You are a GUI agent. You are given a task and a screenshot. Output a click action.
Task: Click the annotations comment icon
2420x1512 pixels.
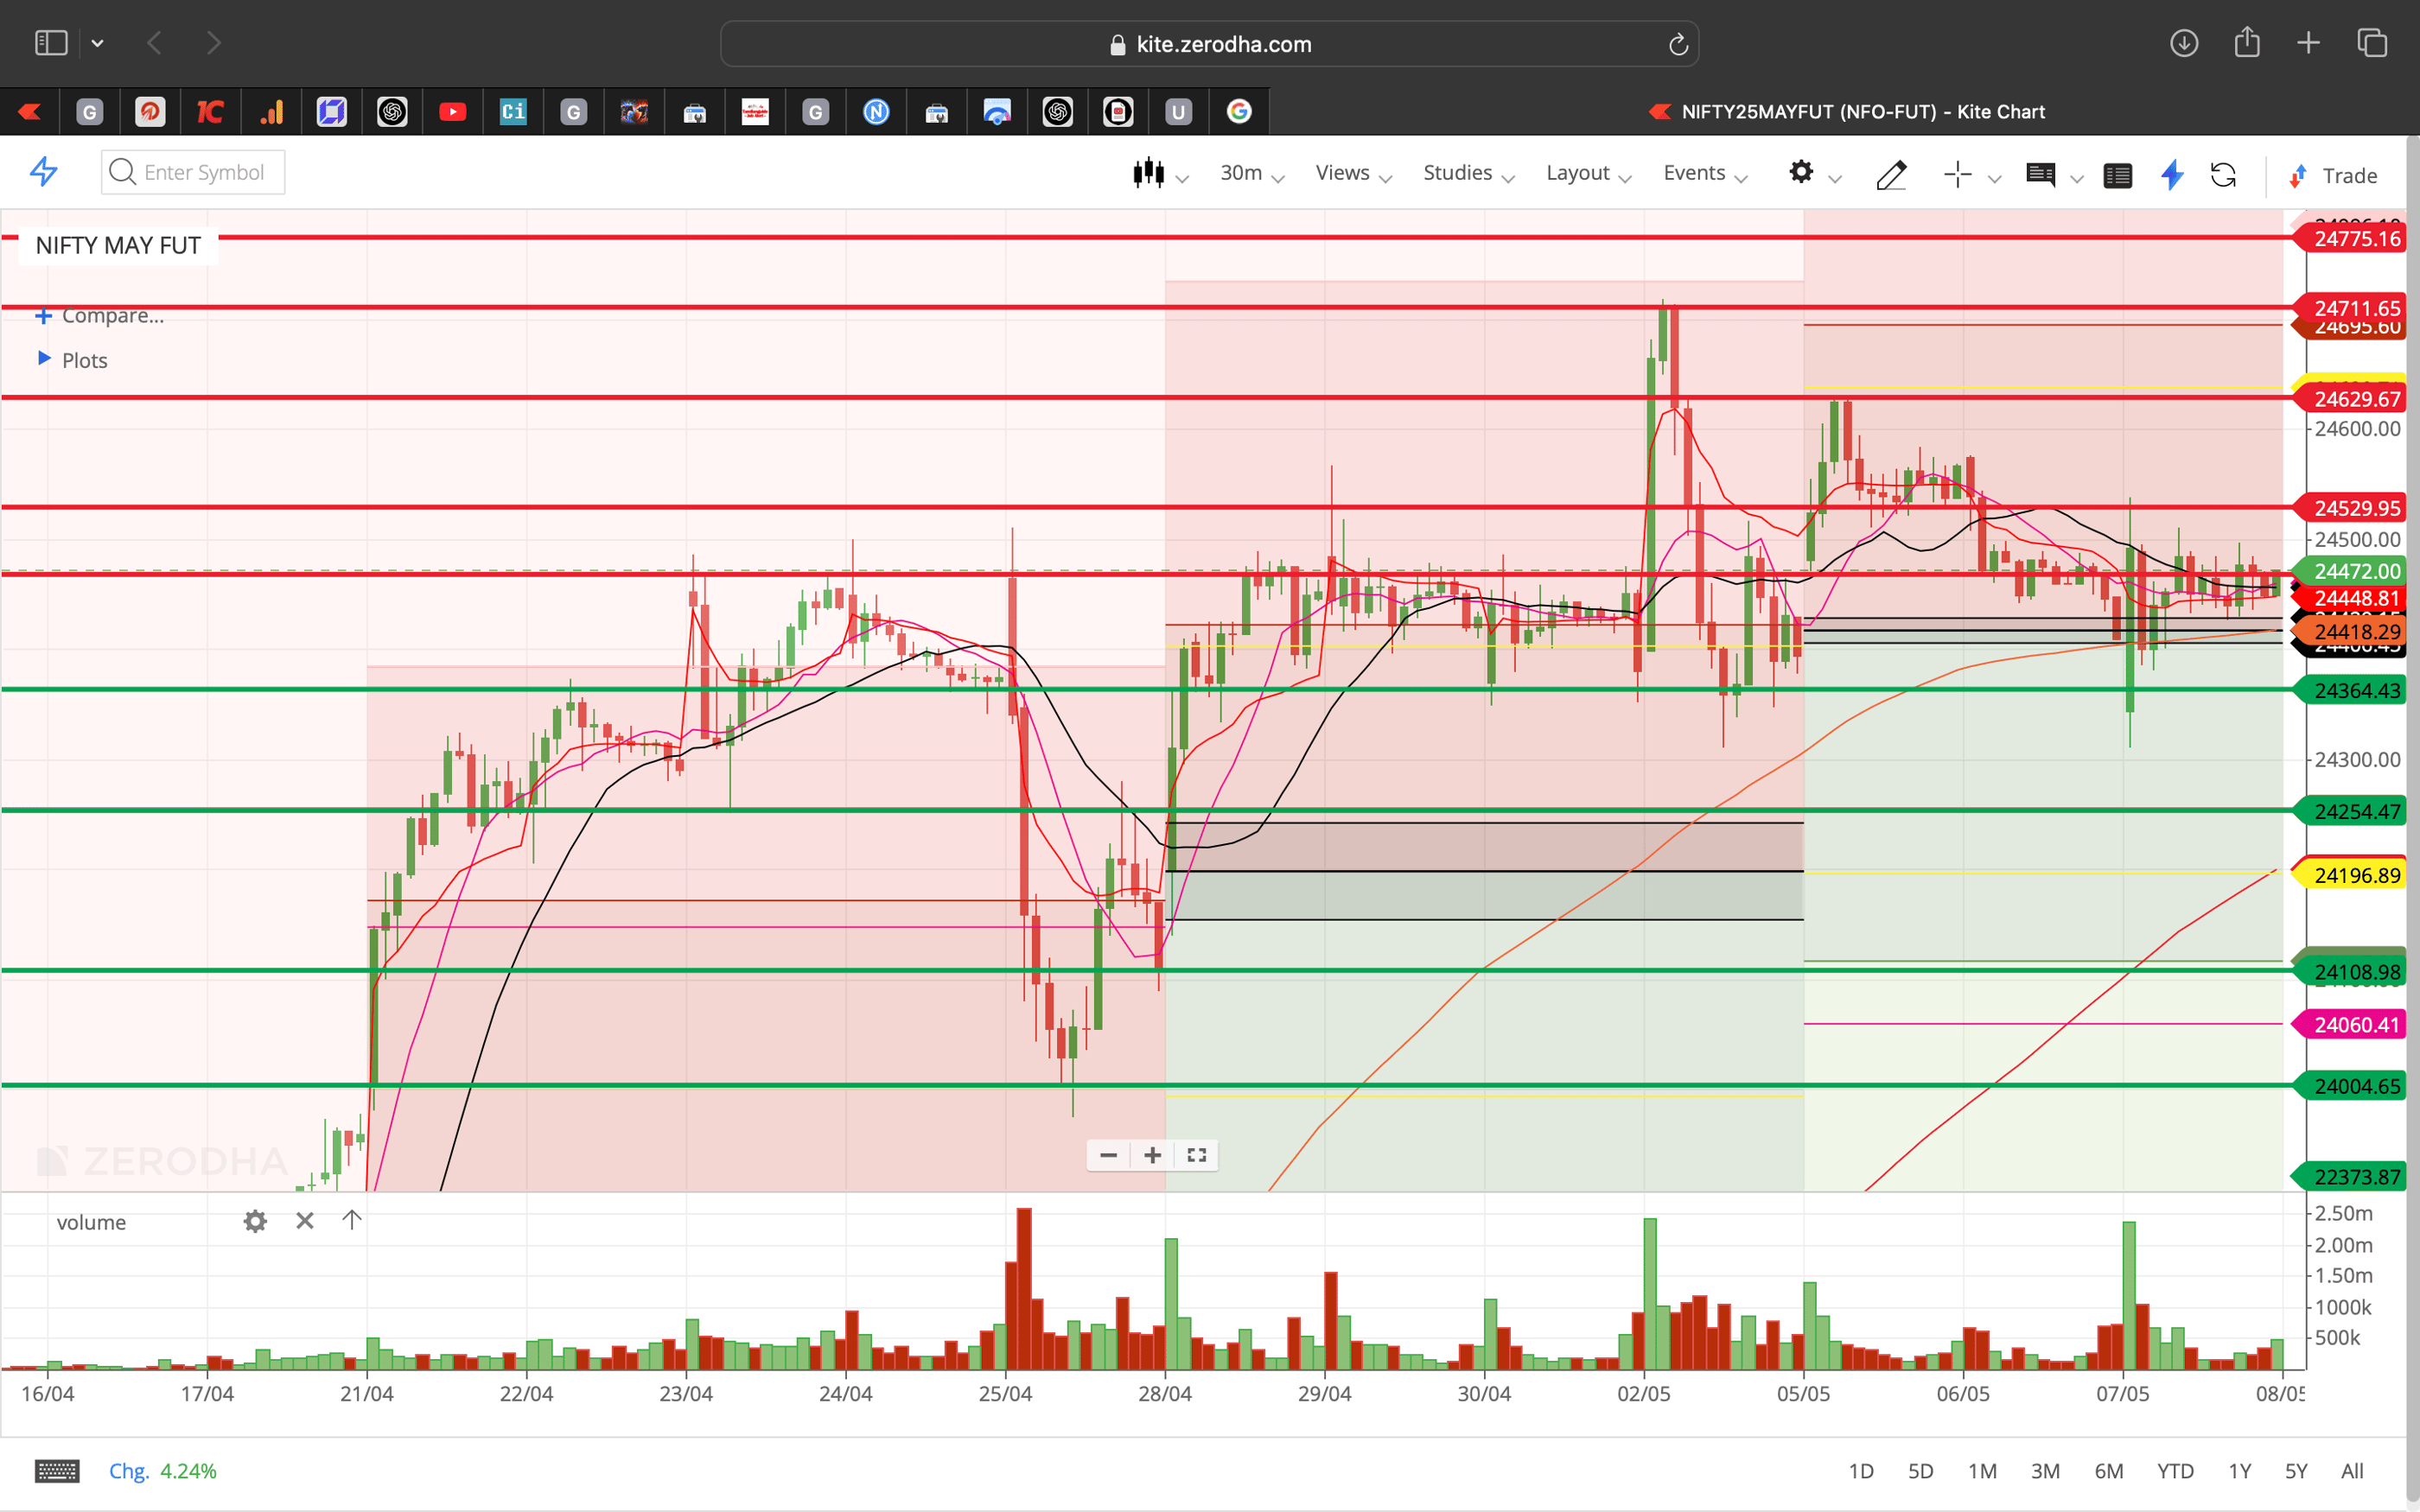pos(2042,175)
